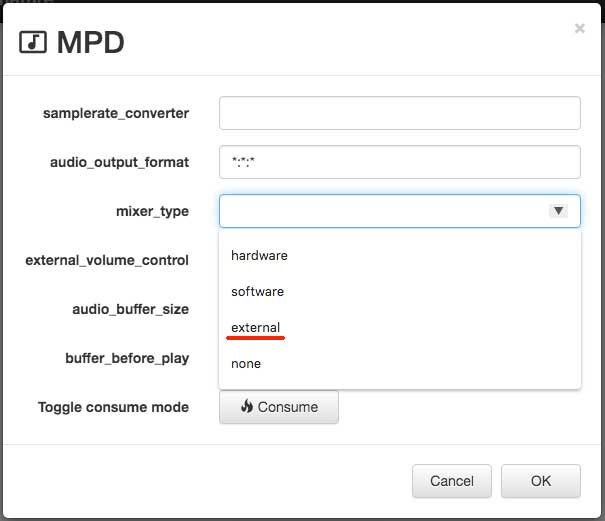The height and width of the screenshot is (521, 605).
Task: Choose software mixer option
Action: [257, 291]
